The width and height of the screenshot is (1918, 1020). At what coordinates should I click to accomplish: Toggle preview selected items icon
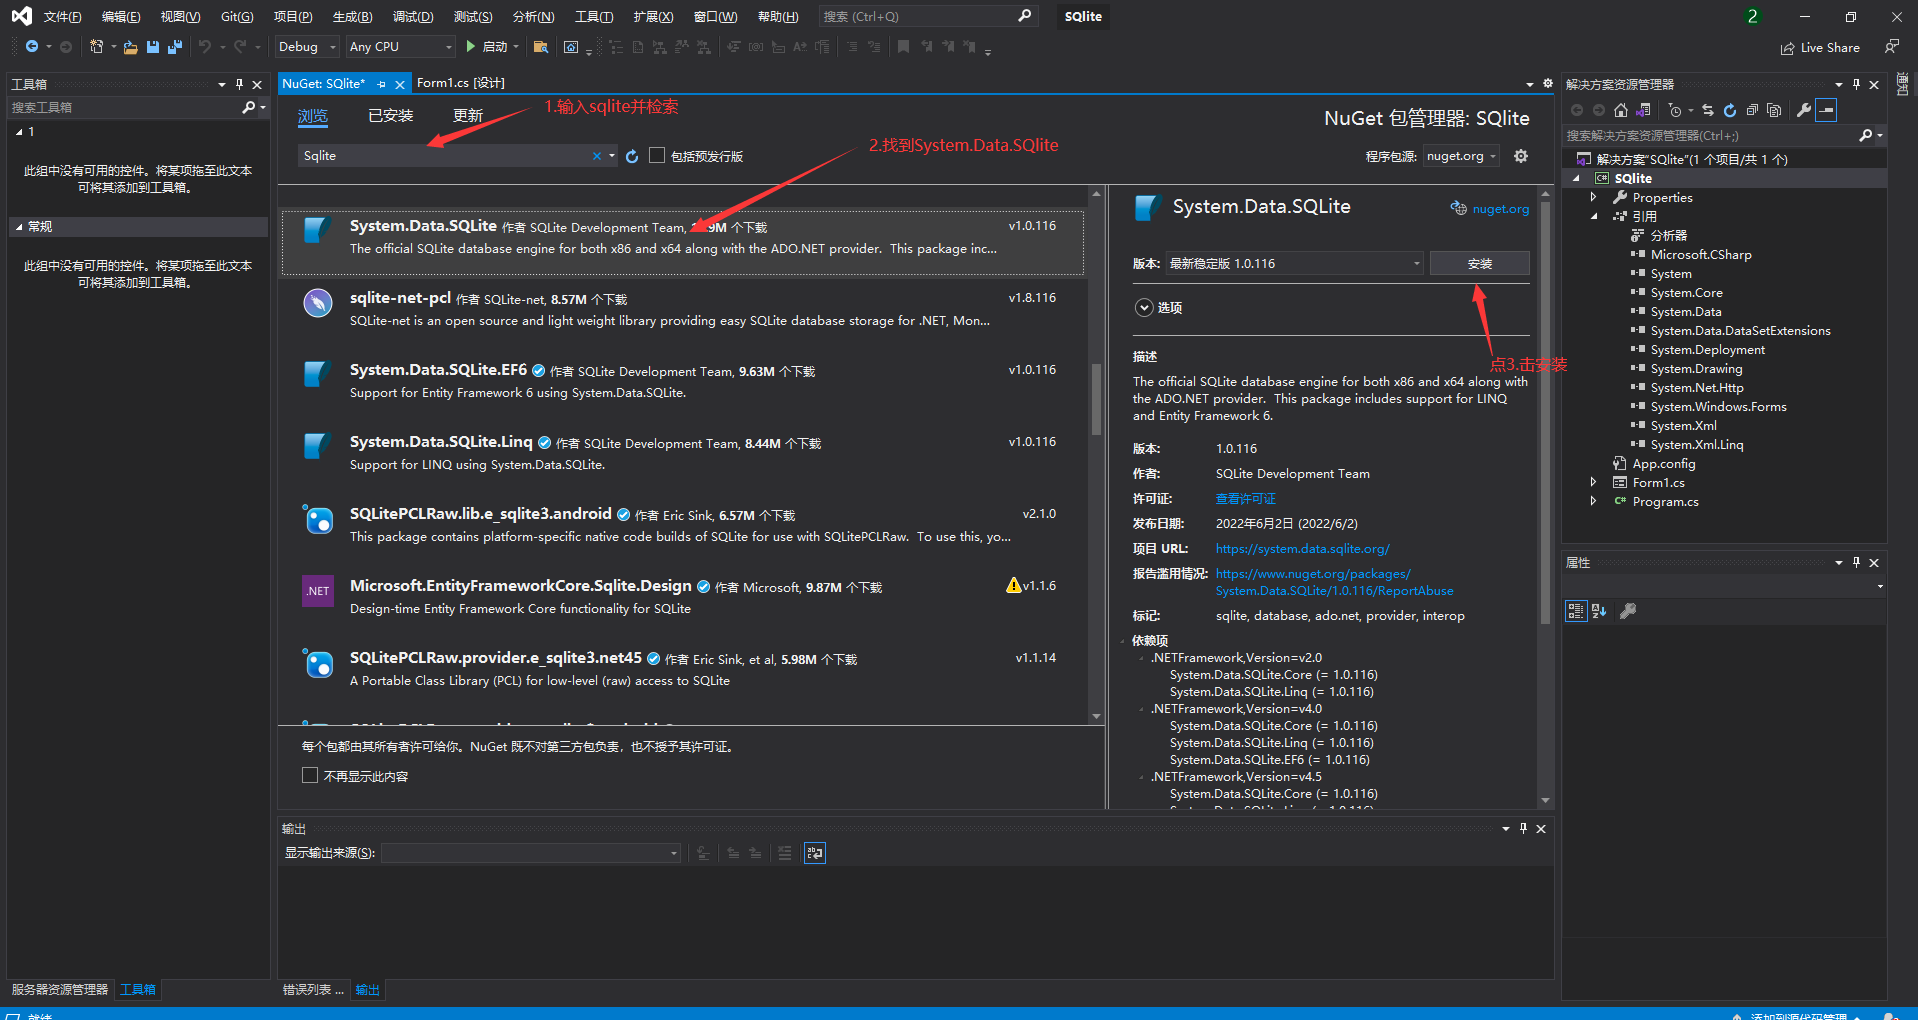(x=1826, y=110)
